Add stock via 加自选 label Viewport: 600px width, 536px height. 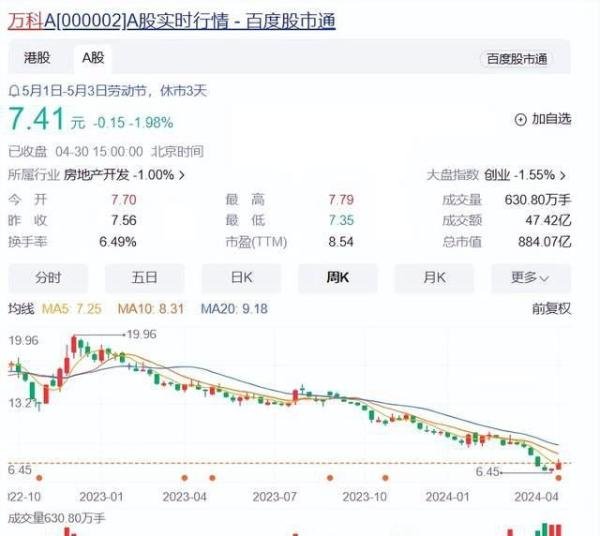coord(551,119)
